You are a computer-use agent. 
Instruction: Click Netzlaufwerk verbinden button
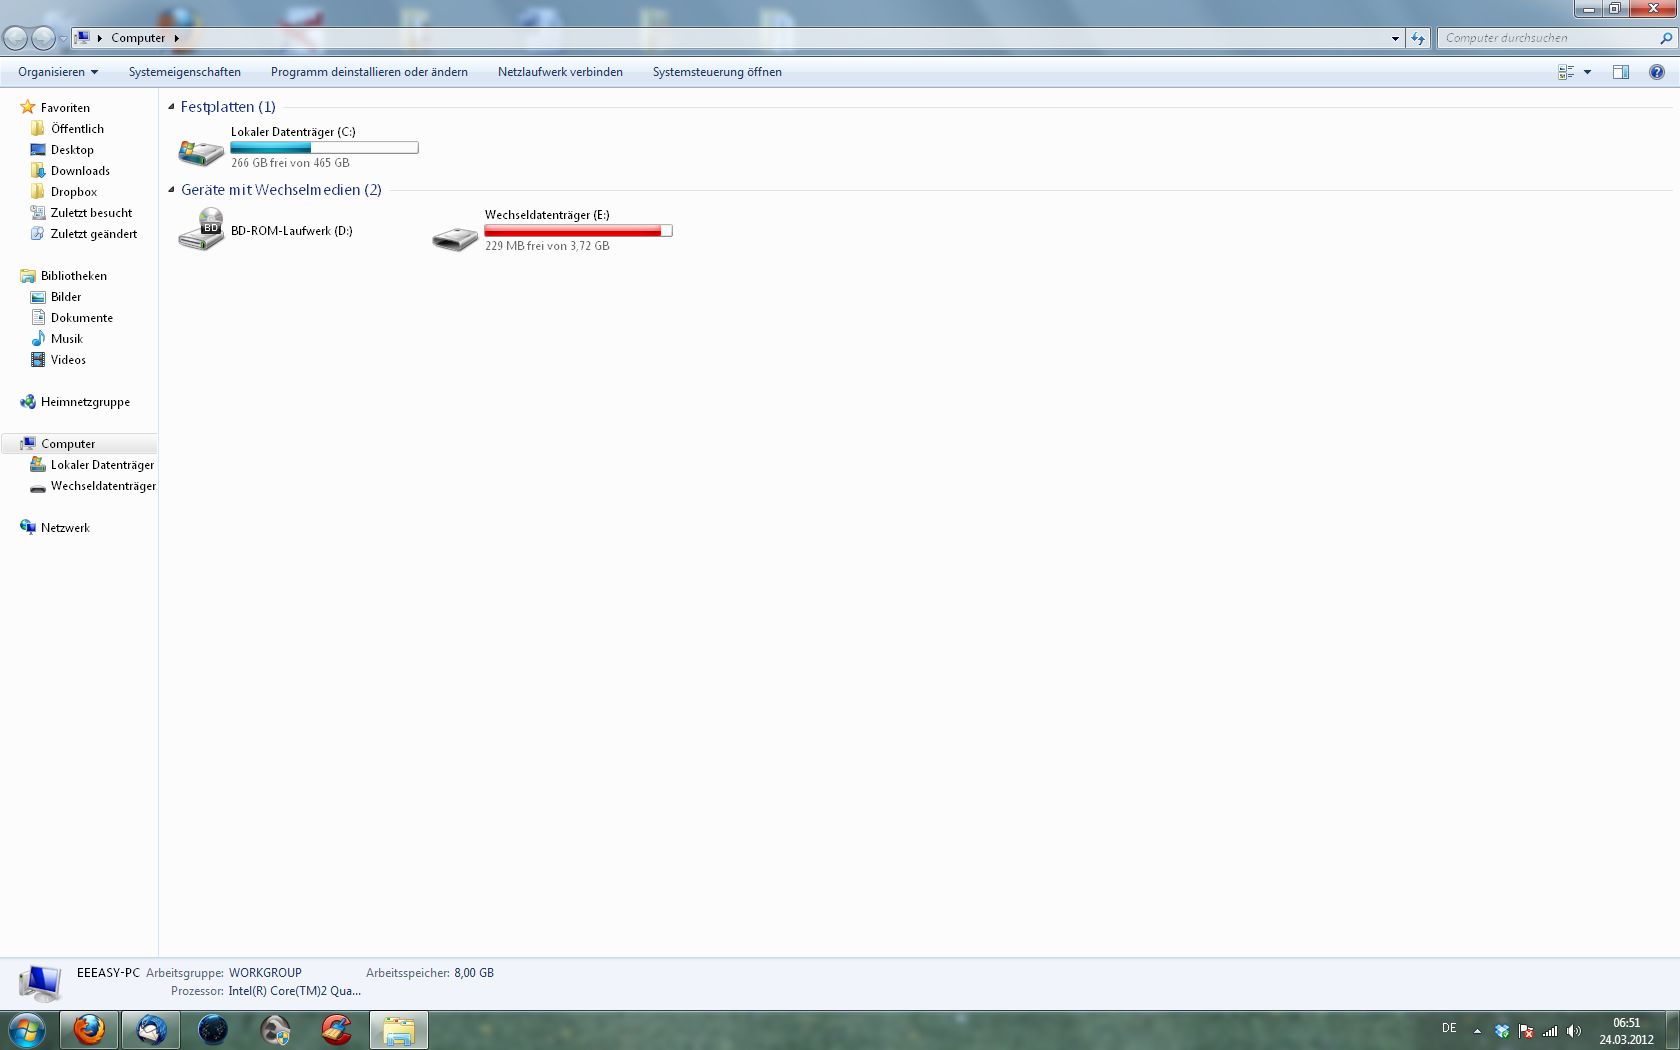[560, 72]
